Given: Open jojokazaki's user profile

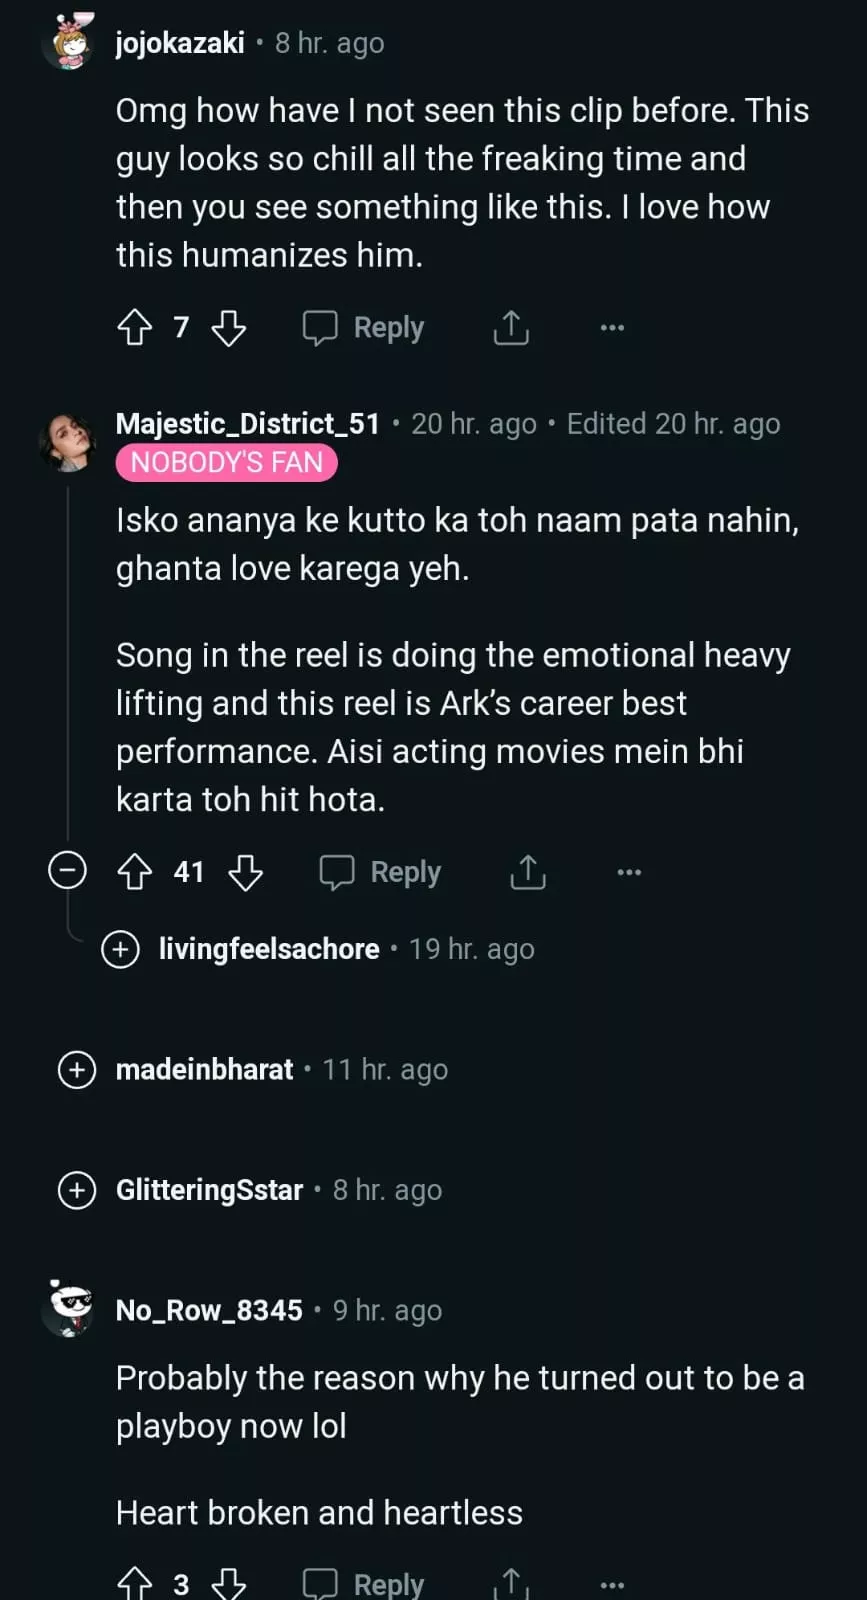Looking at the screenshot, I should click(180, 43).
